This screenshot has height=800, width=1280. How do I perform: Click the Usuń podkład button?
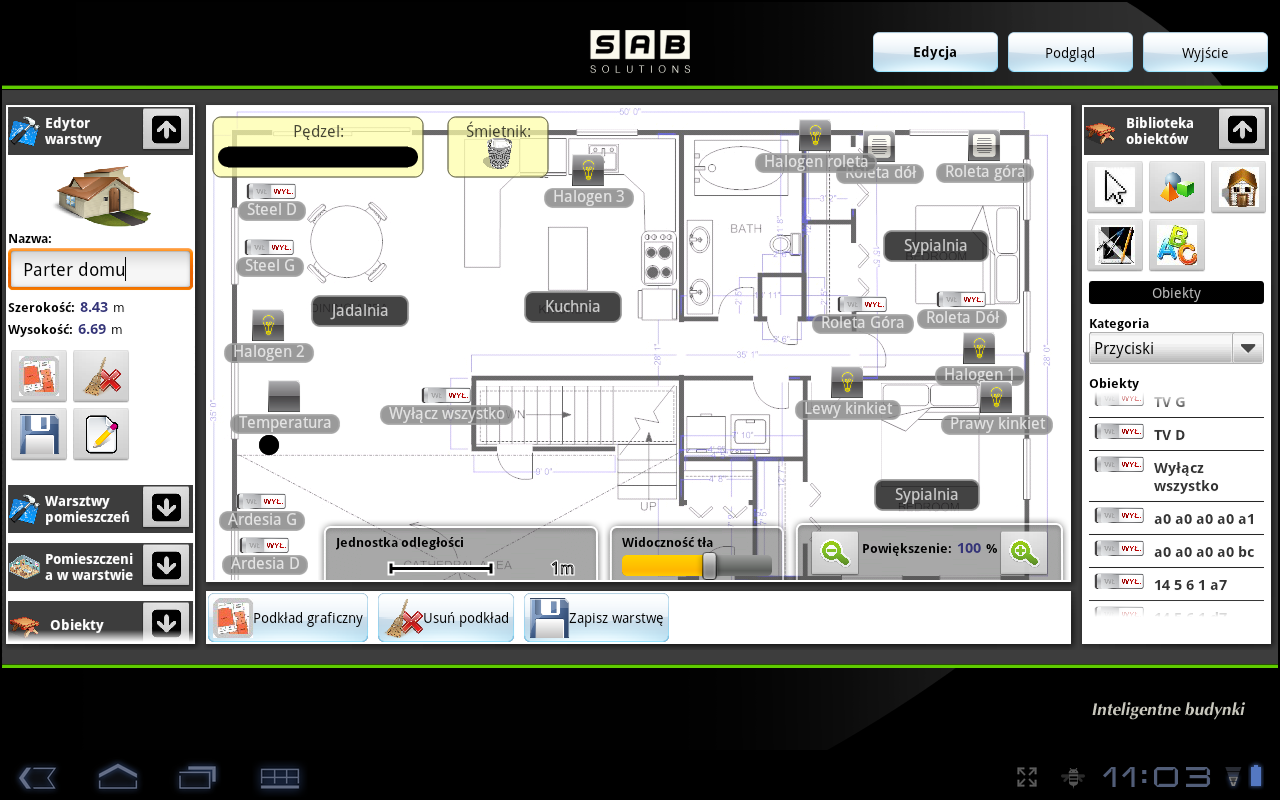click(446, 617)
